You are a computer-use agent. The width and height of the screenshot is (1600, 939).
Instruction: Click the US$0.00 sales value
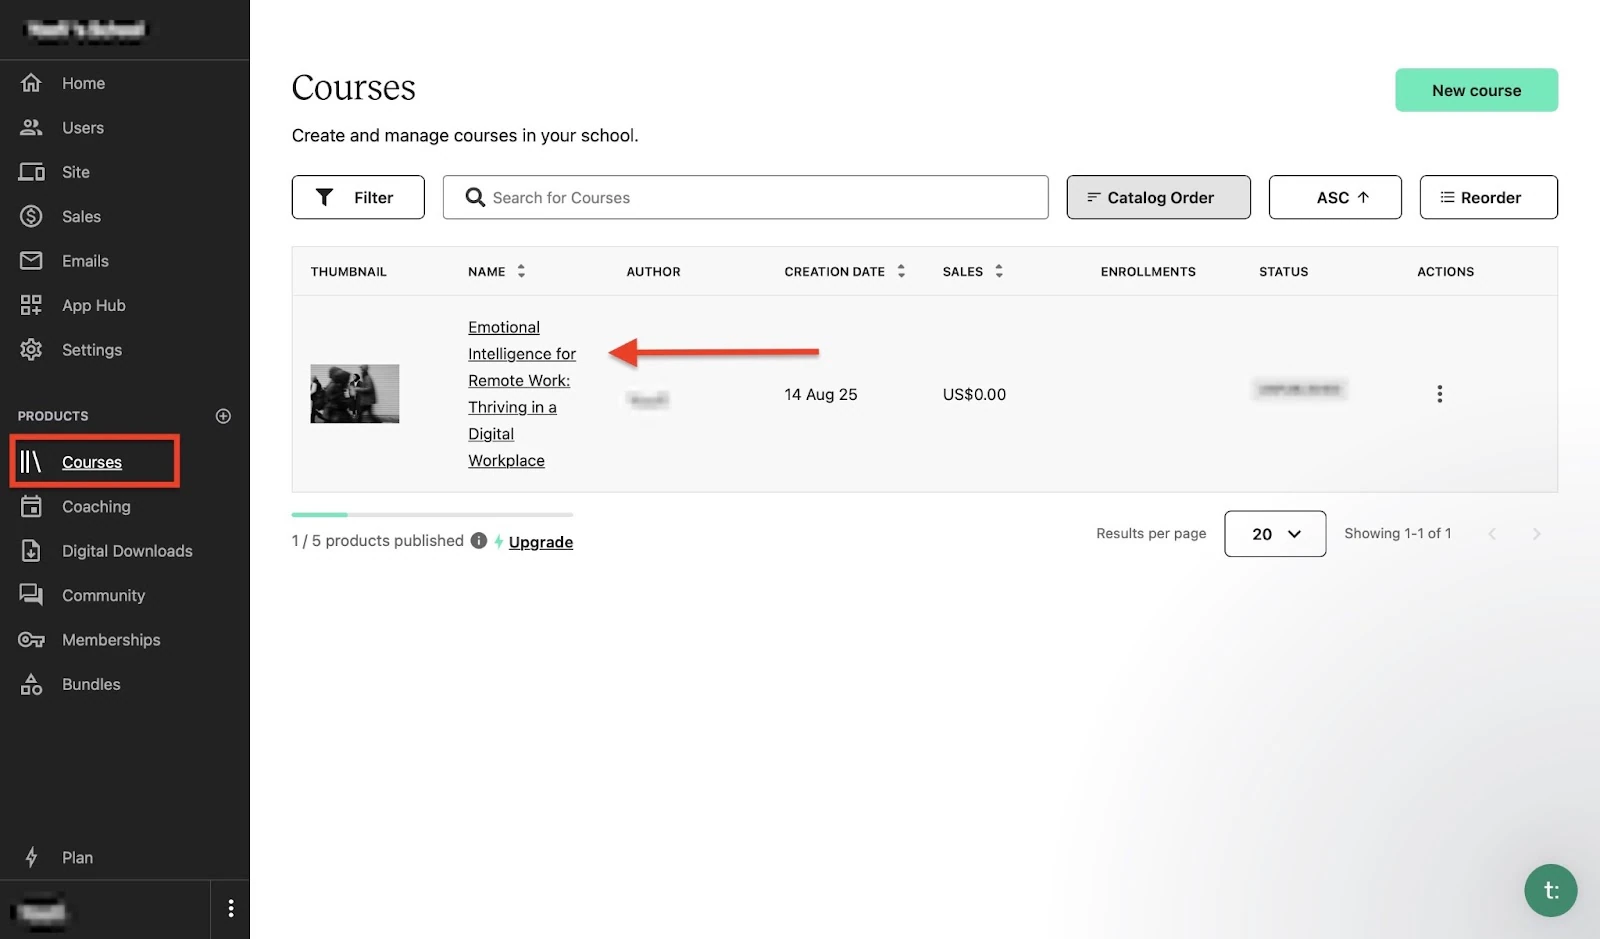click(x=974, y=394)
